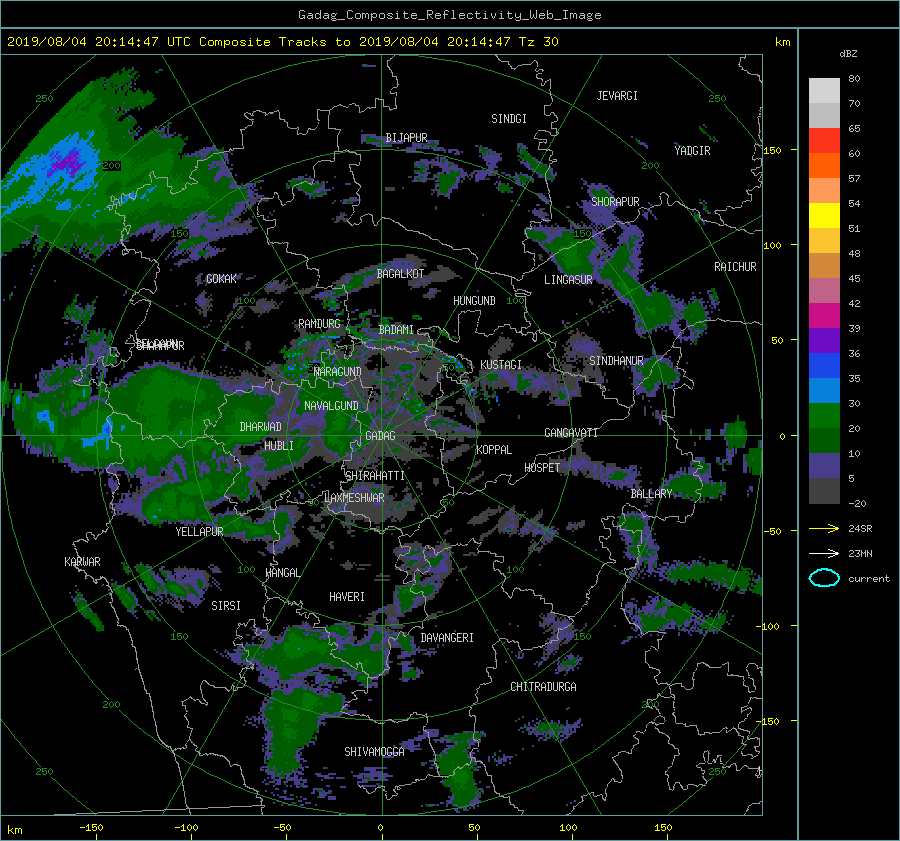
Task: Pick the dark orange 57-60 dBZ swatch
Action: (x=824, y=165)
